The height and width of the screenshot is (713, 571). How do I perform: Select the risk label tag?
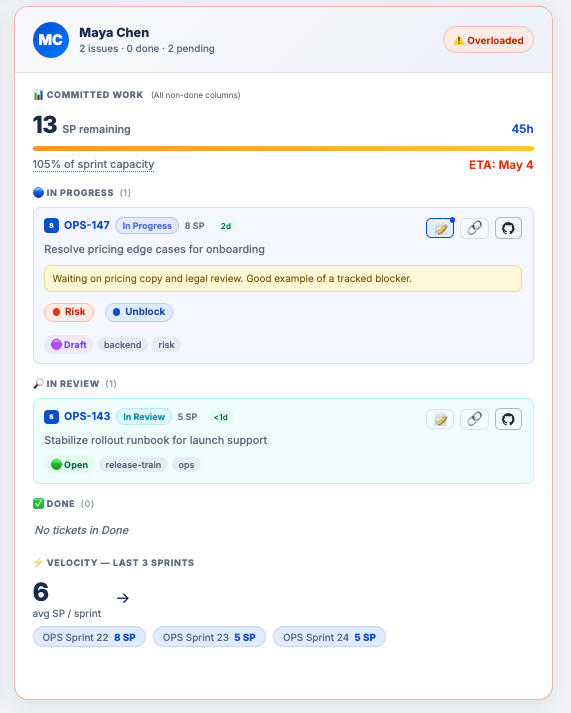click(166, 345)
